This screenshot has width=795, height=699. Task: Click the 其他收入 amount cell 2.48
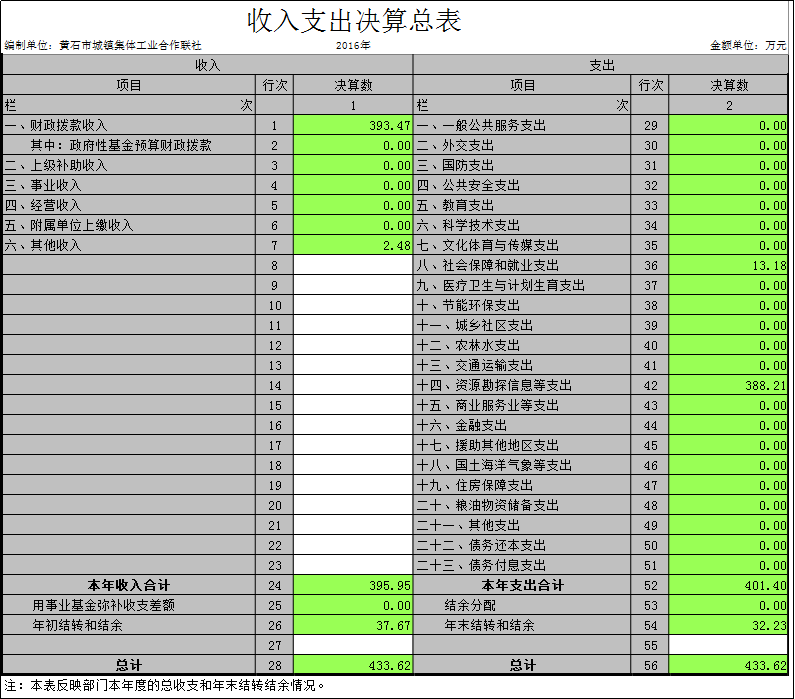point(353,246)
